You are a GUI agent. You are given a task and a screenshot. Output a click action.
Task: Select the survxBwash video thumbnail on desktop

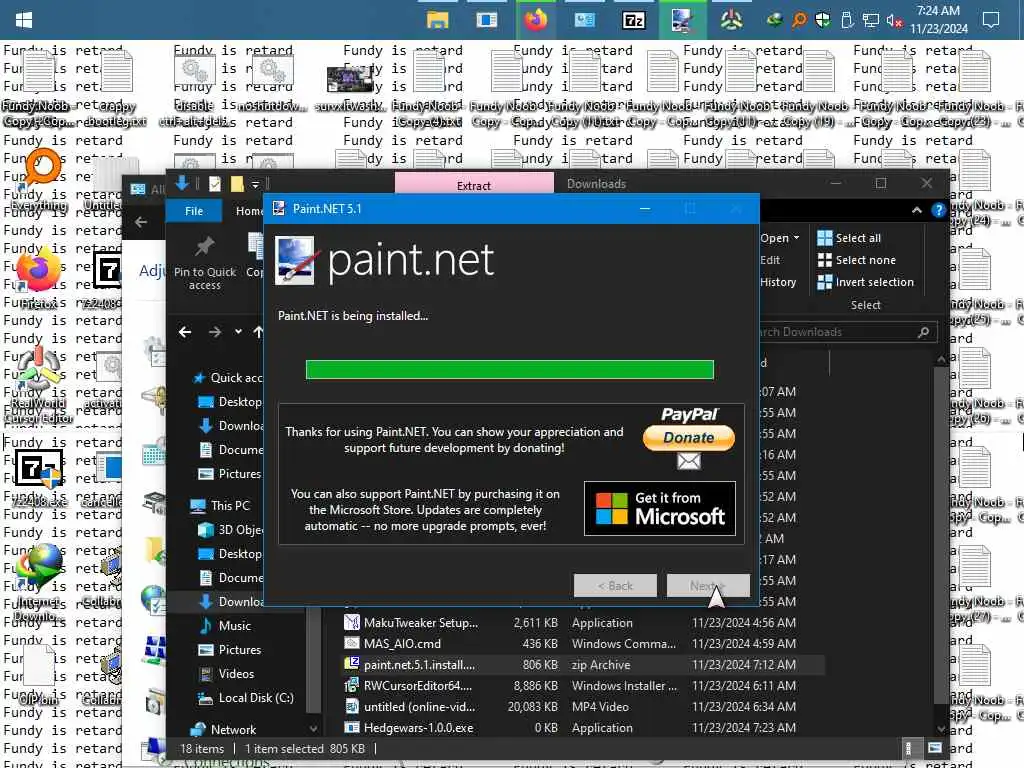tap(351, 86)
